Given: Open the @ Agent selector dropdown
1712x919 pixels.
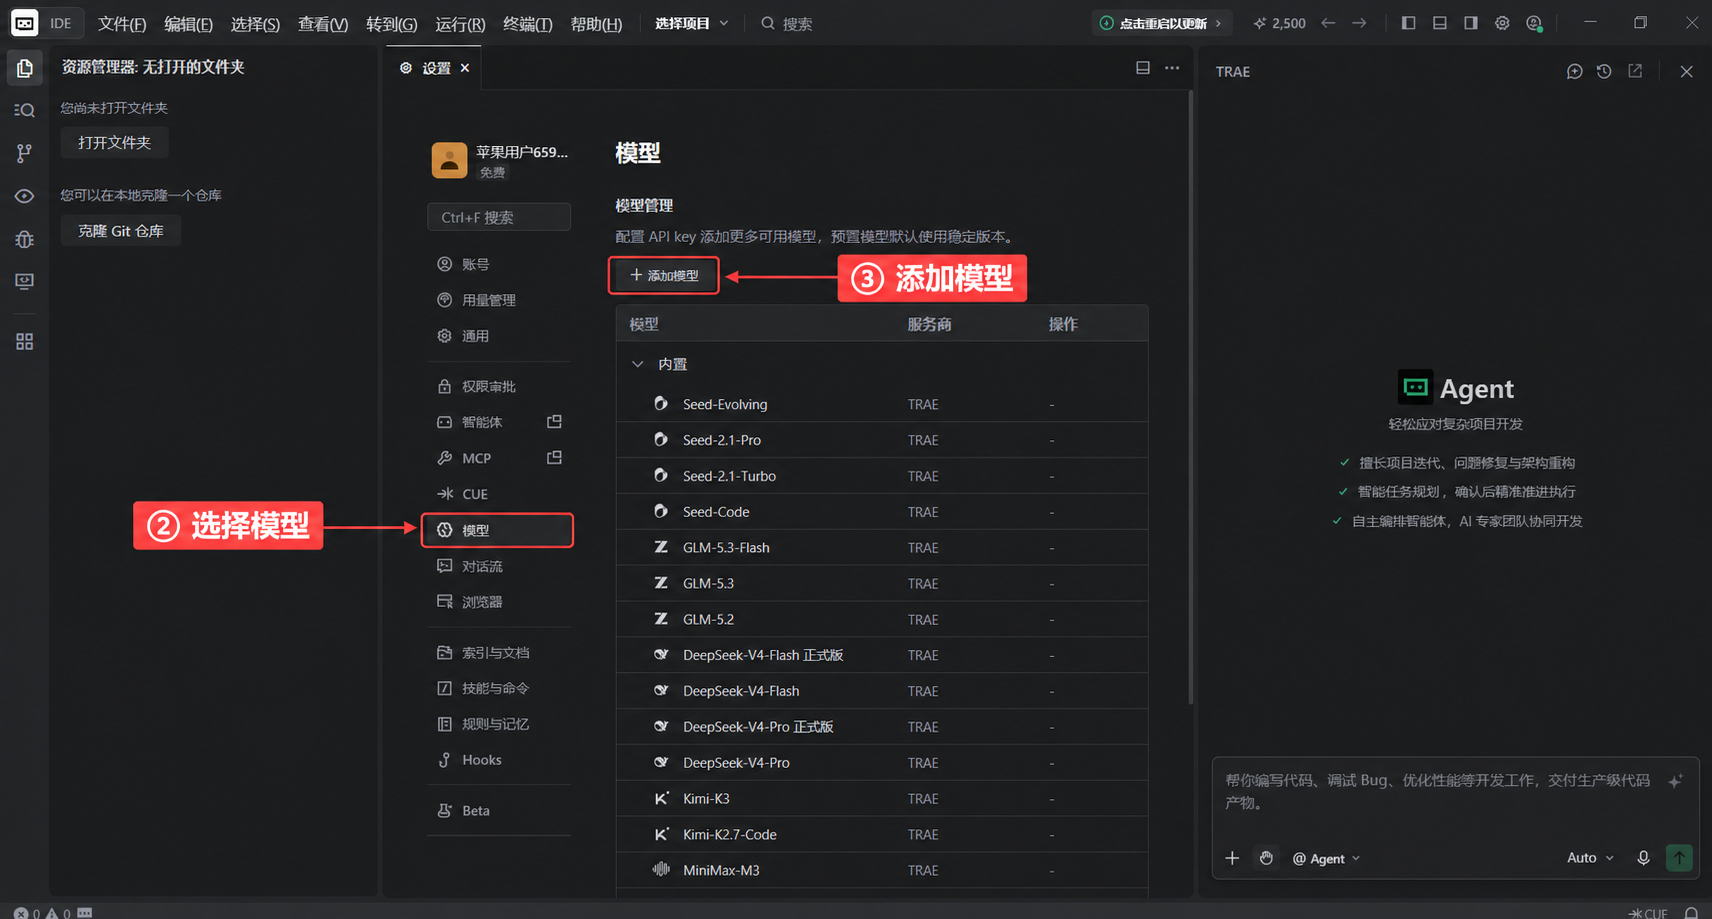Looking at the screenshot, I should [1326, 858].
